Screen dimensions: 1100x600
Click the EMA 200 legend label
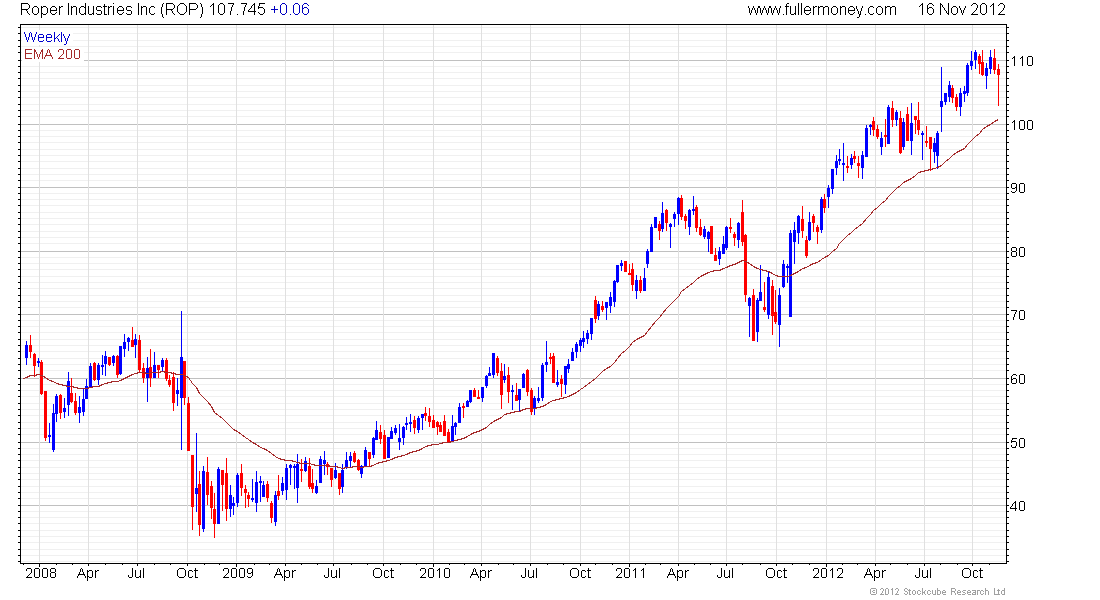(53, 54)
